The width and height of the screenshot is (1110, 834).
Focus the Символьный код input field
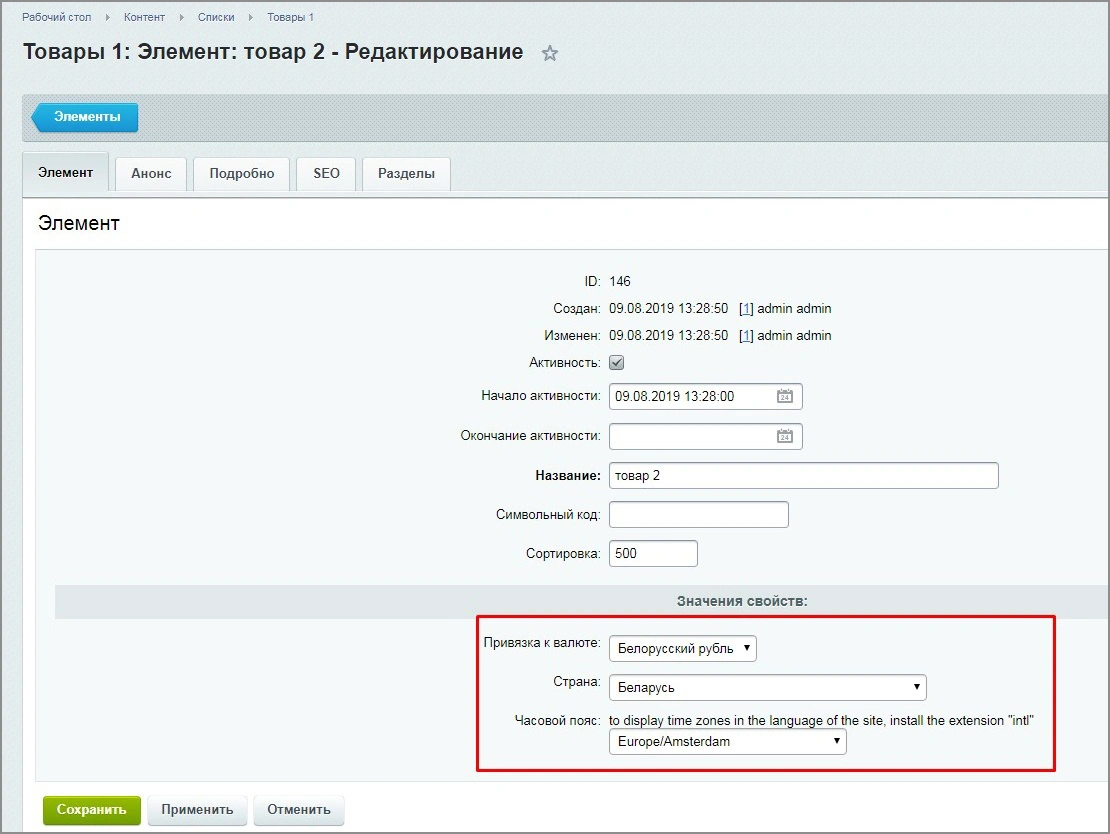tap(699, 515)
